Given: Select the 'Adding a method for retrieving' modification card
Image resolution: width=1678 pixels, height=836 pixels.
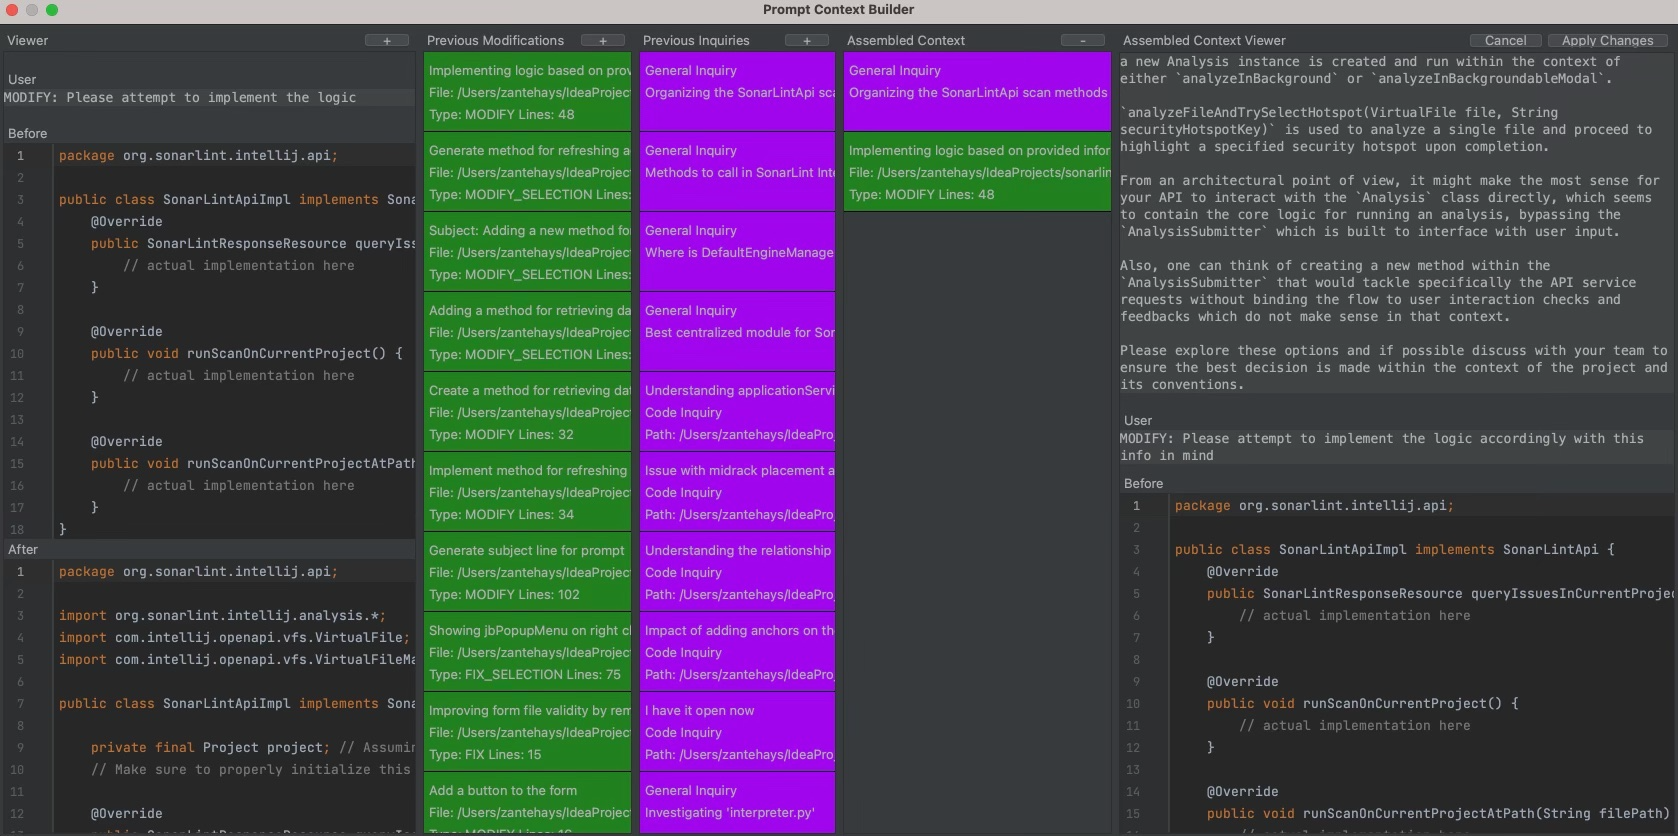Looking at the screenshot, I should 528,332.
